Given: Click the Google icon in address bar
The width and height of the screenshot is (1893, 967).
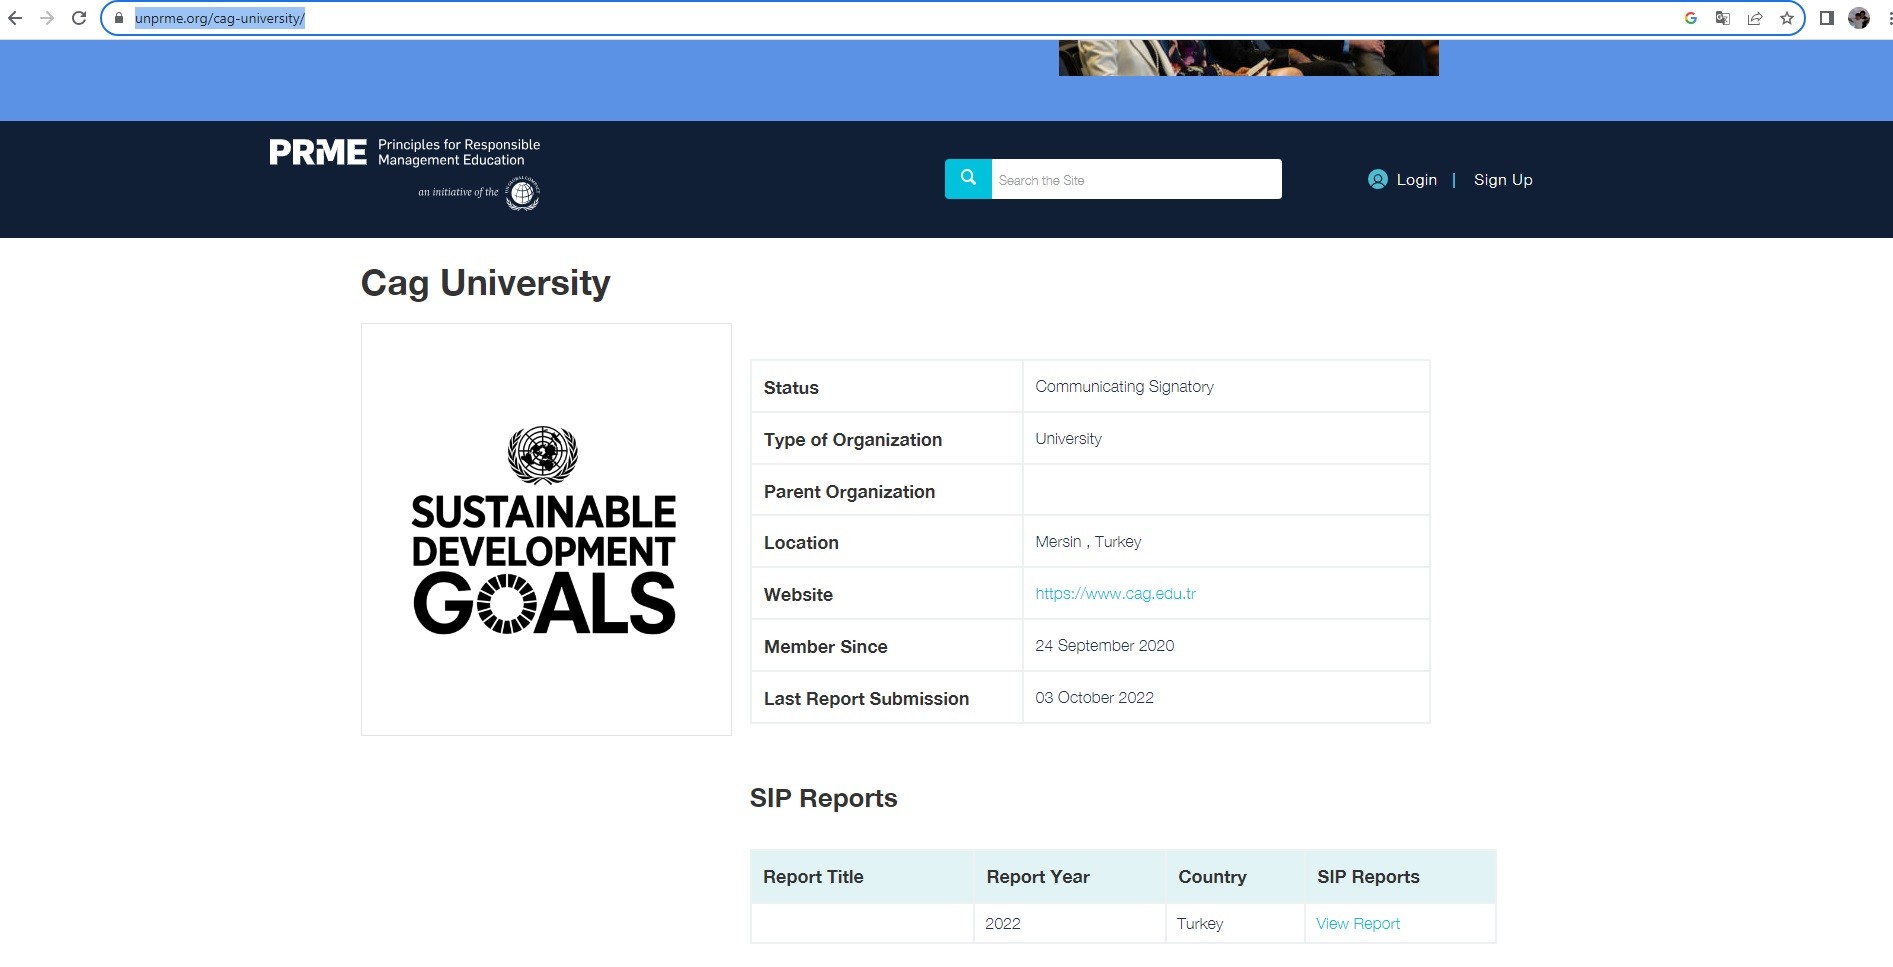Looking at the screenshot, I should (1690, 18).
